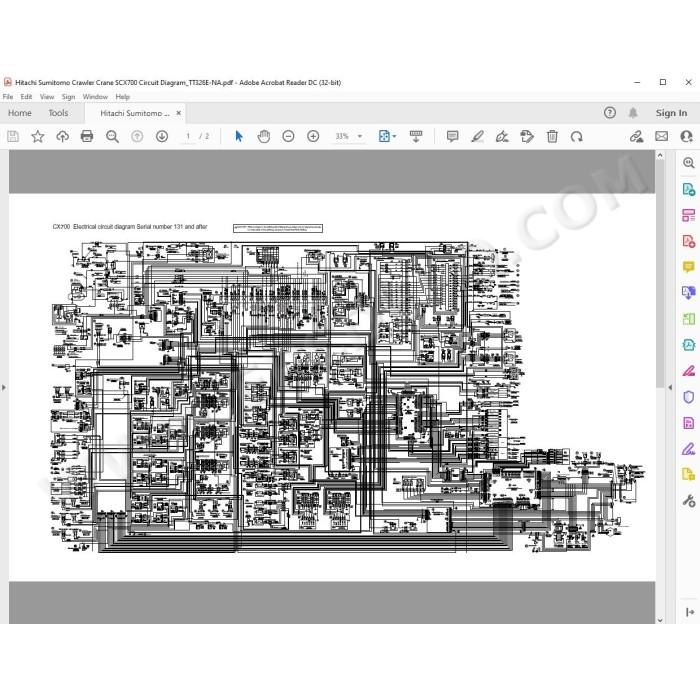Open Export PDF in right pane
Viewport: 700px width, 700px height.
(x=688, y=189)
